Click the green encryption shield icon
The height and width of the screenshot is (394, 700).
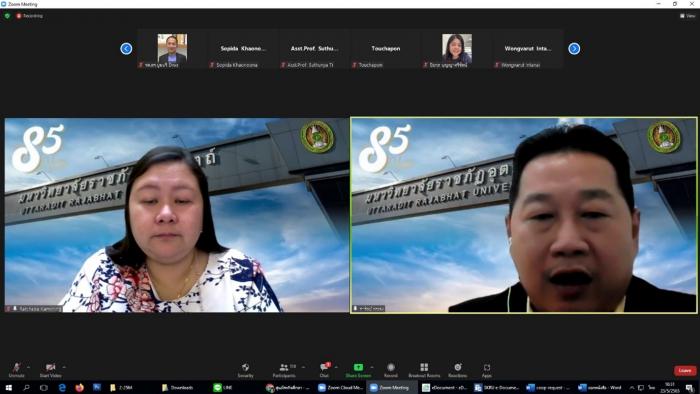[x=7, y=16]
